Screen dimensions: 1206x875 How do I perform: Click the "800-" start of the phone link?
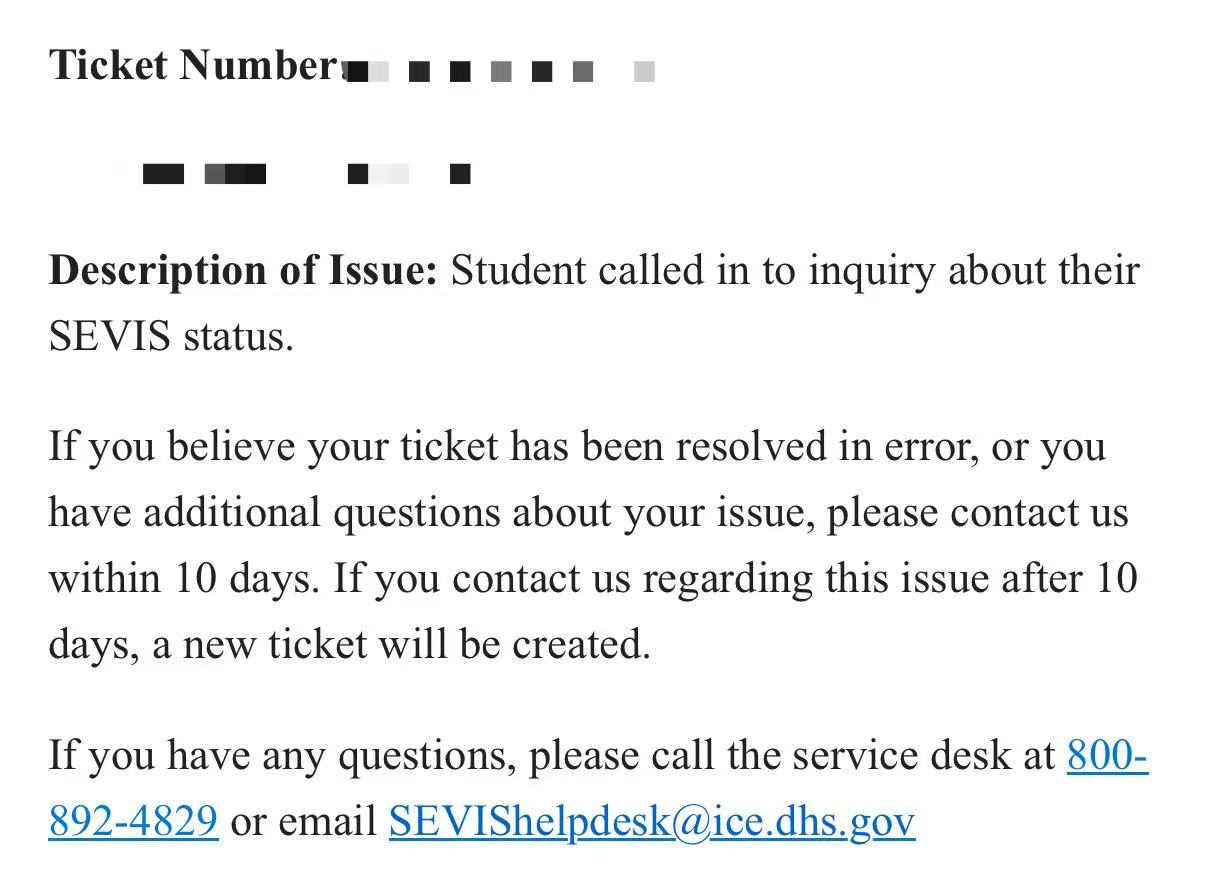pyautogui.click(x=1106, y=755)
